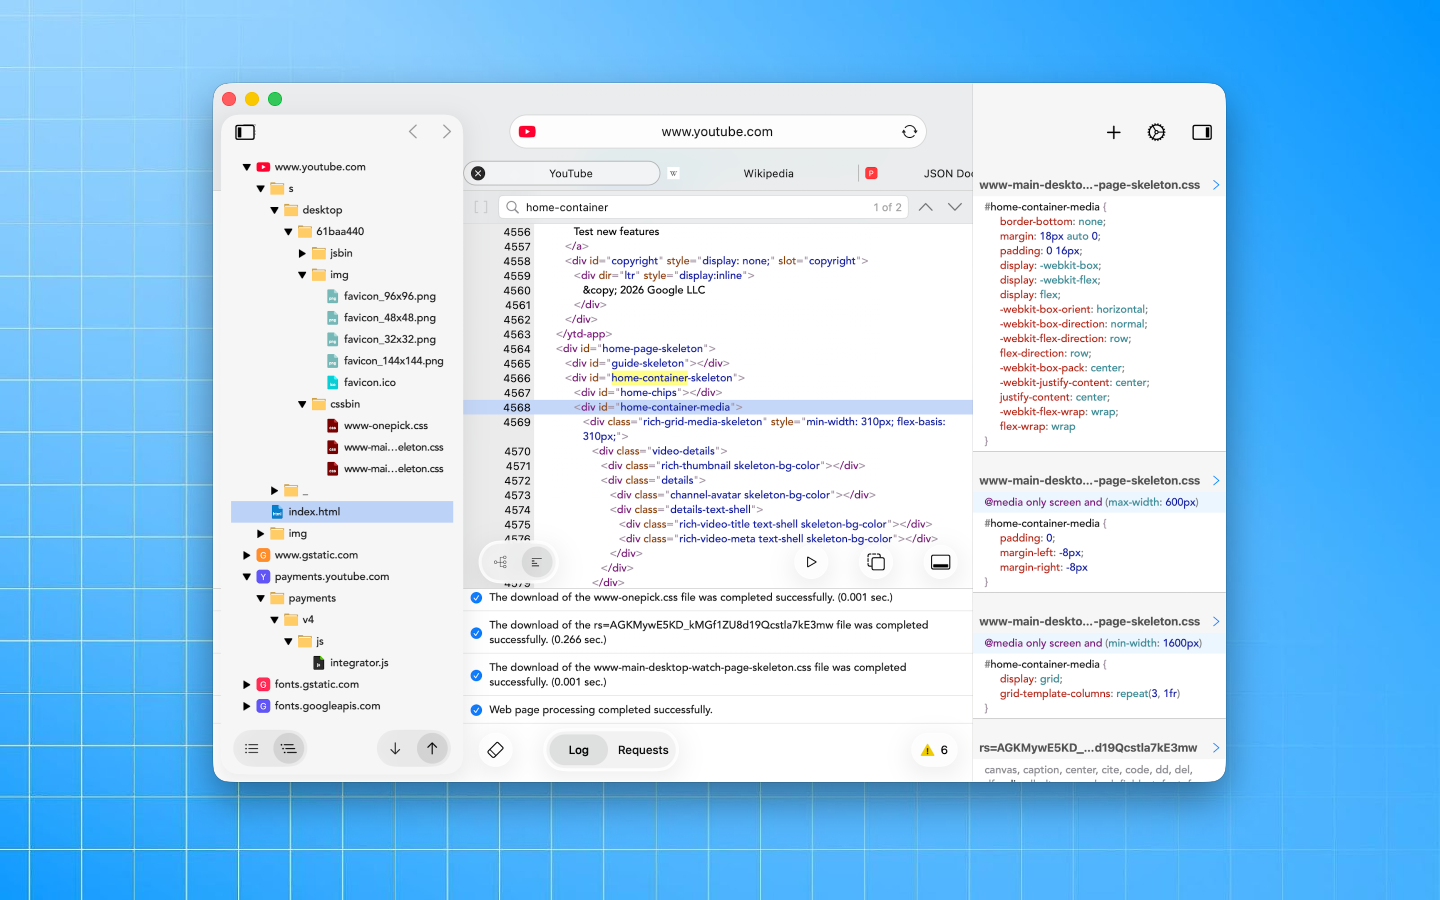The width and height of the screenshot is (1440, 900).
Task: Go back with the left chevron
Action: [413, 132]
